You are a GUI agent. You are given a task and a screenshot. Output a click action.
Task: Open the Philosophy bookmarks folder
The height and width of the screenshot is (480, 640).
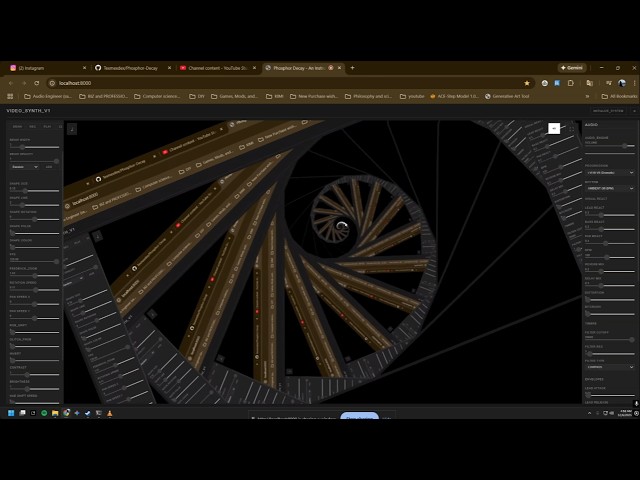(369, 96)
